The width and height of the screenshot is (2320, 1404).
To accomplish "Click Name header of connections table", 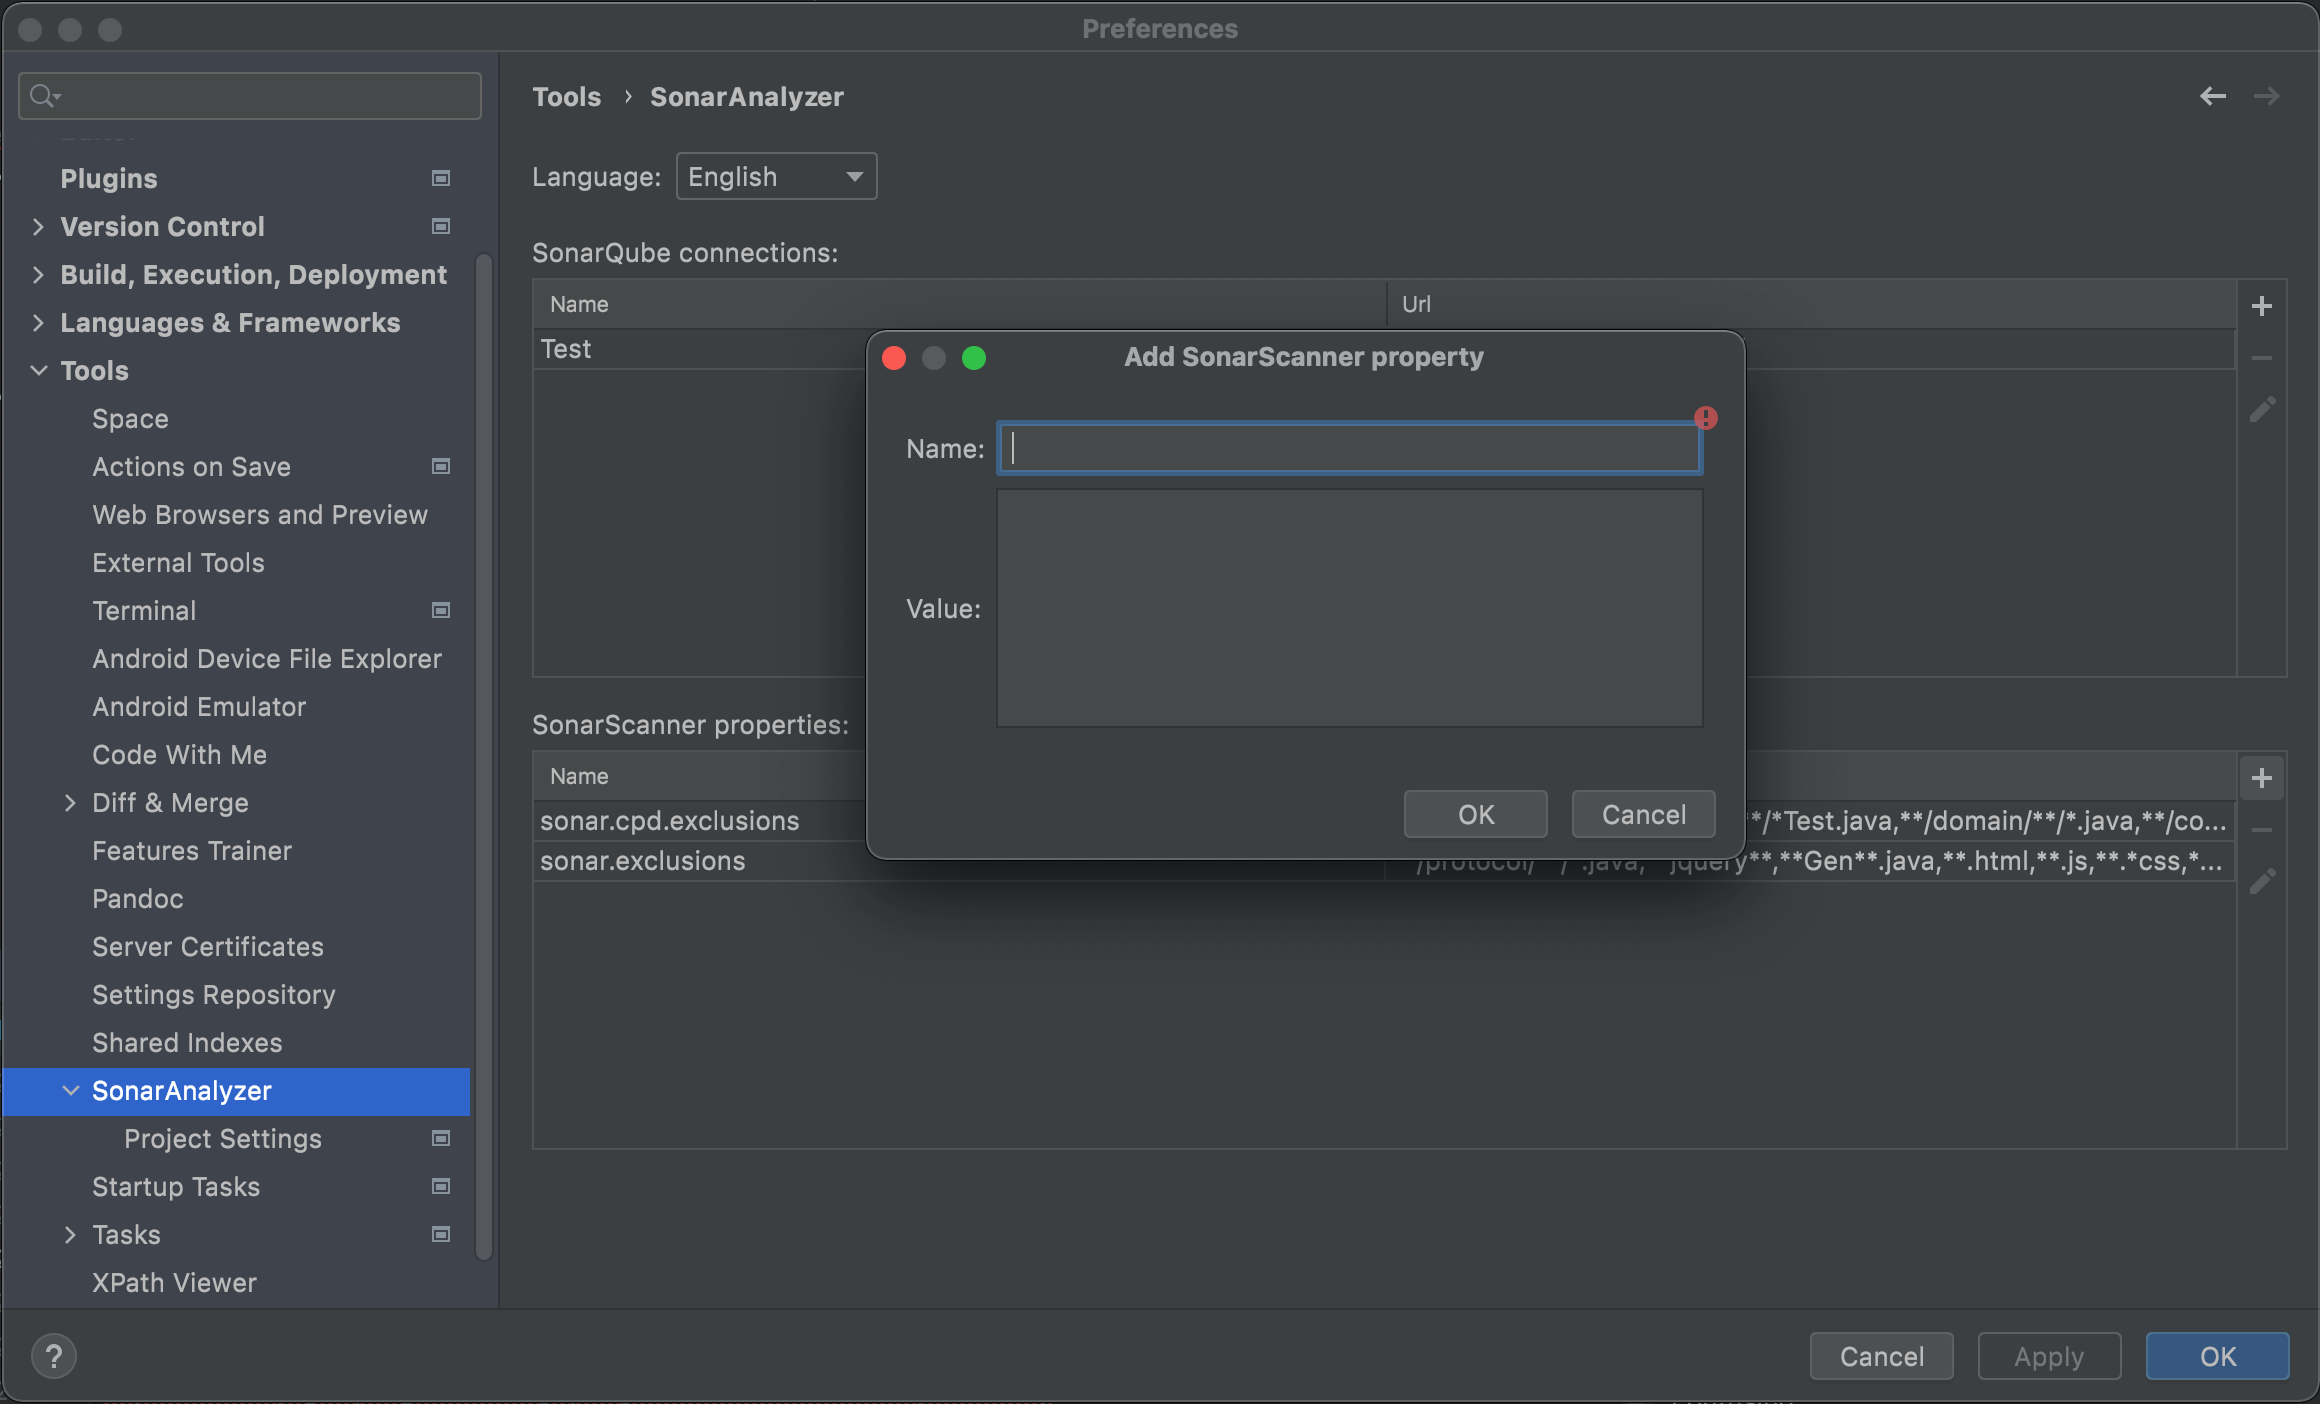I will point(960,304).
